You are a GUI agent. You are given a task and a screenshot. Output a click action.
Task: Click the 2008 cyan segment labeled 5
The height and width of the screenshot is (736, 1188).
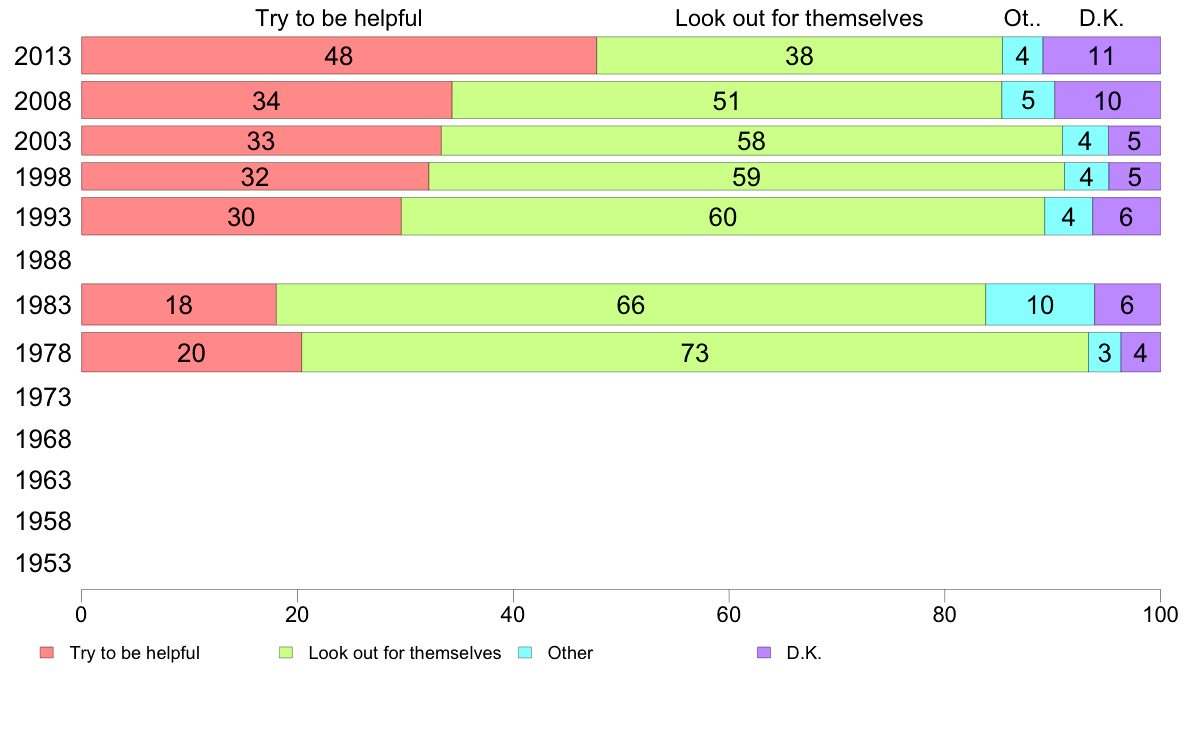pos(1028,101)
